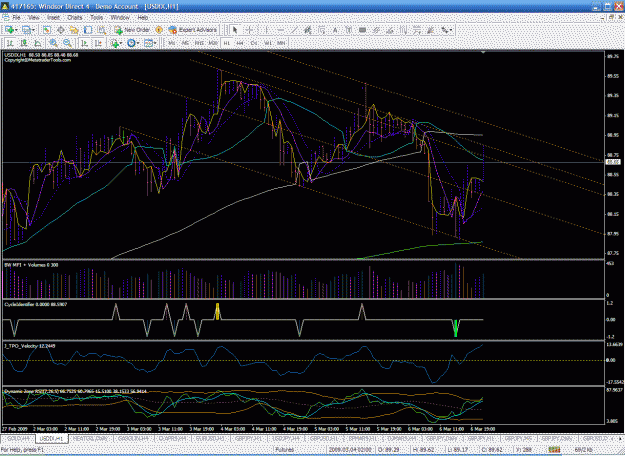Click the MetaEditor icon next to New Order
The width and height of the screenshot is (625, 456).
(159, 30)
